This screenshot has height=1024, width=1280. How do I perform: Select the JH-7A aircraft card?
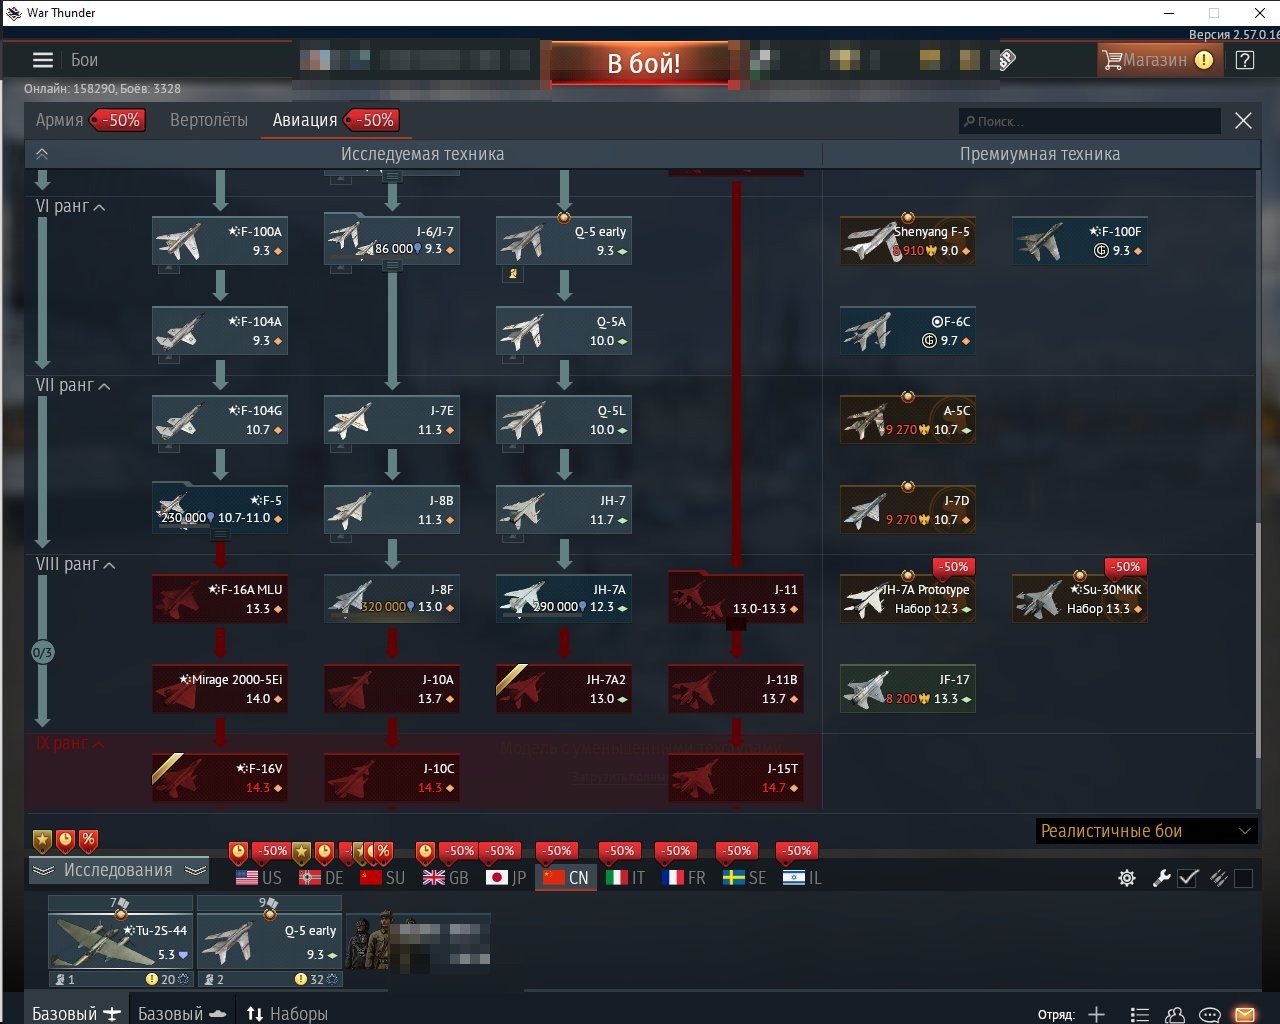[564, 598]
